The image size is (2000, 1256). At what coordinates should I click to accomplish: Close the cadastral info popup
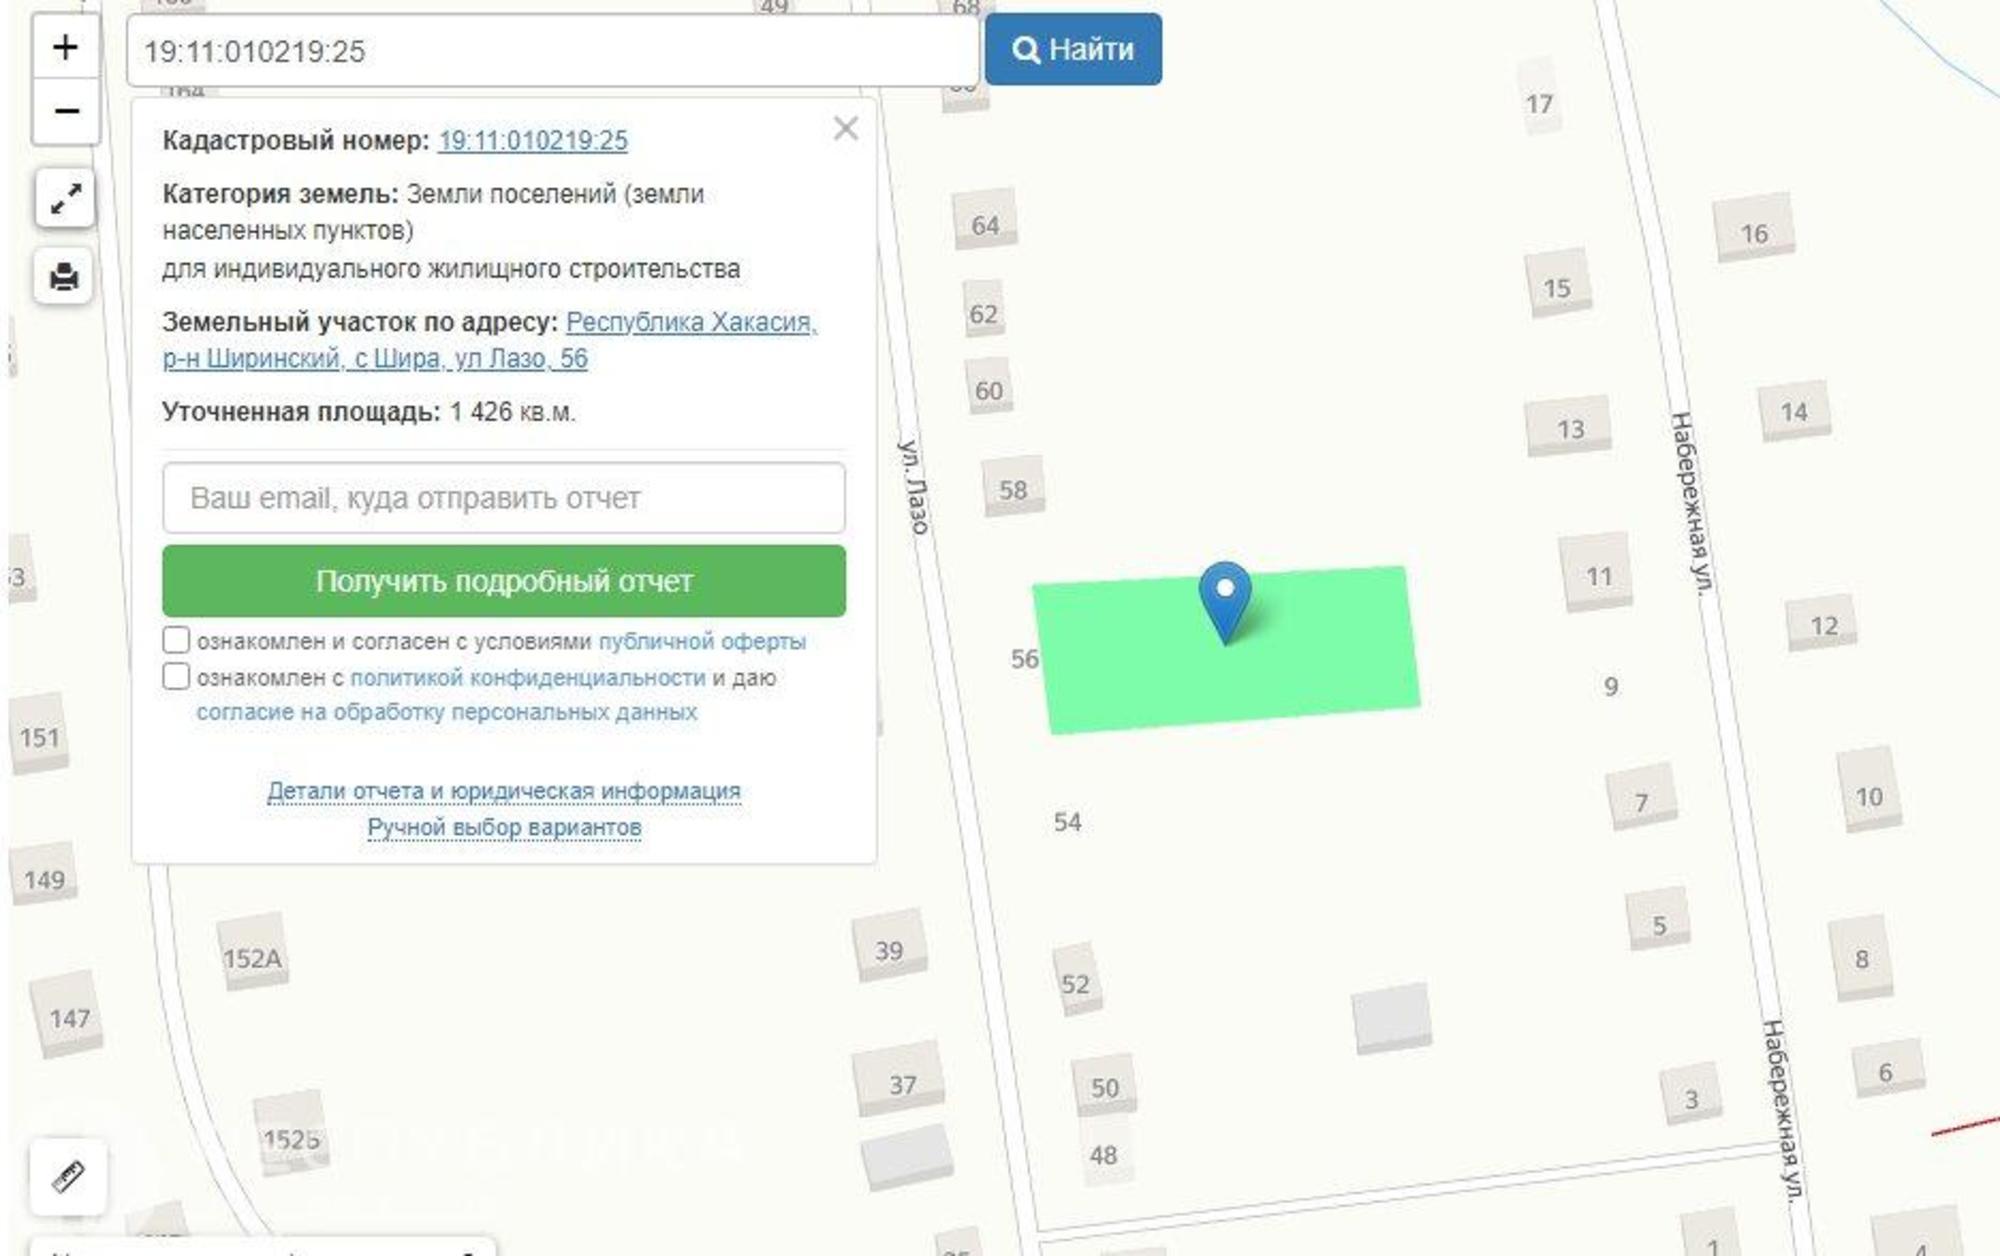pyautogui.click(x=845, y=128)
